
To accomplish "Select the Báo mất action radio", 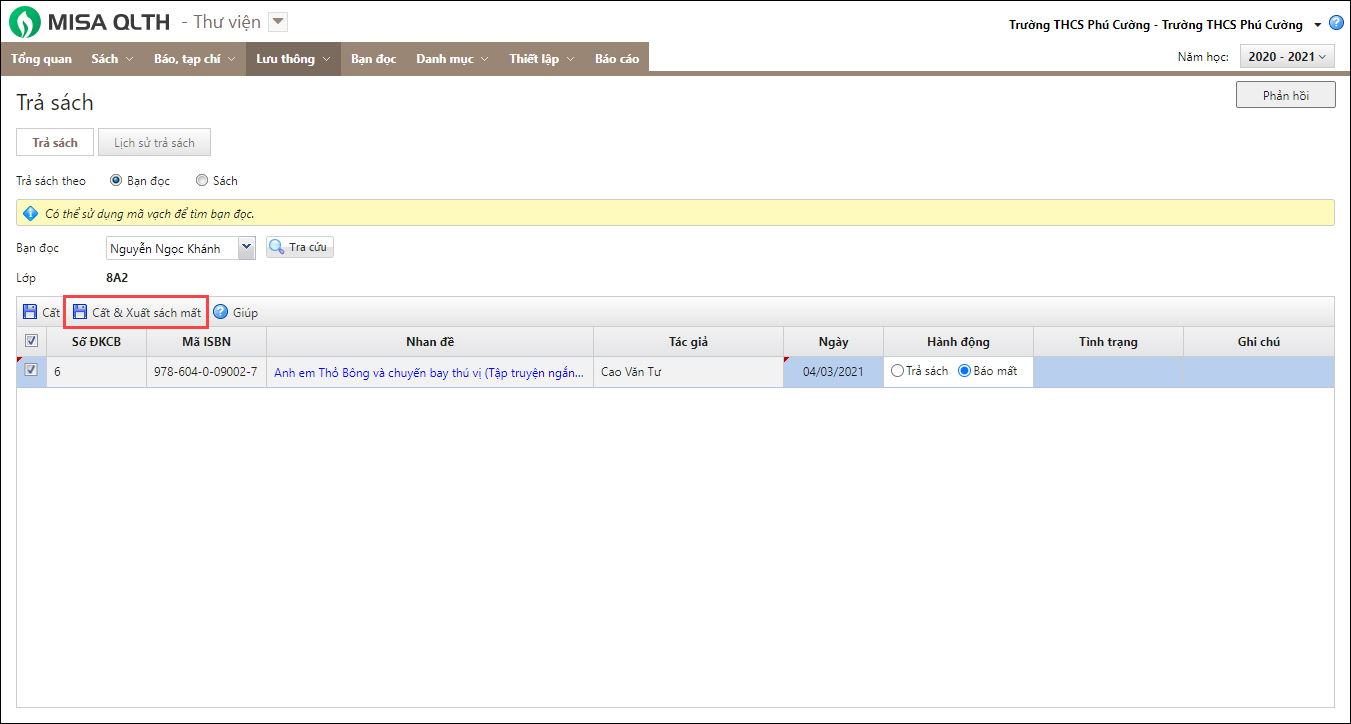I will tap(964, 371).
